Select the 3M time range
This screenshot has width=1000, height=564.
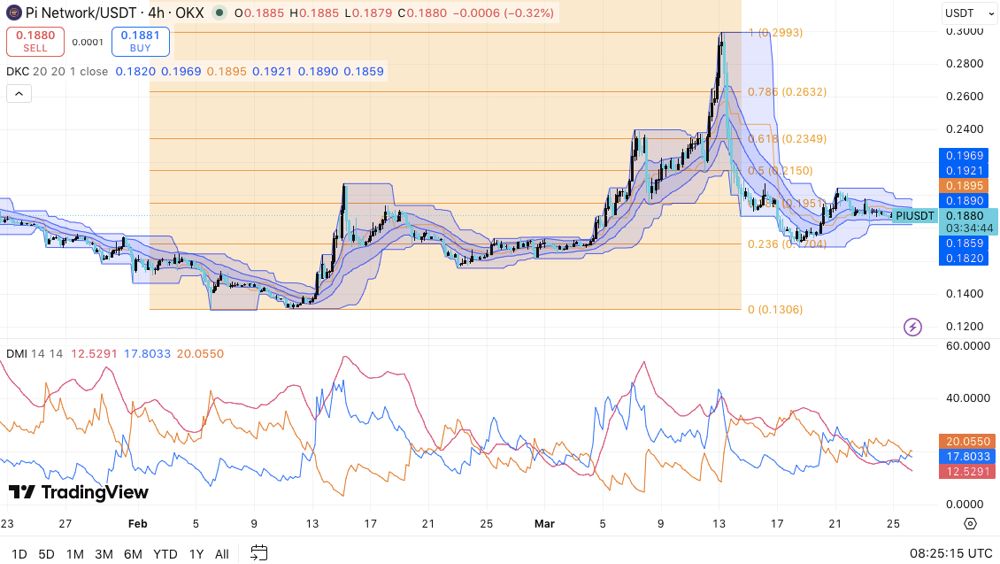pos(104,554)
